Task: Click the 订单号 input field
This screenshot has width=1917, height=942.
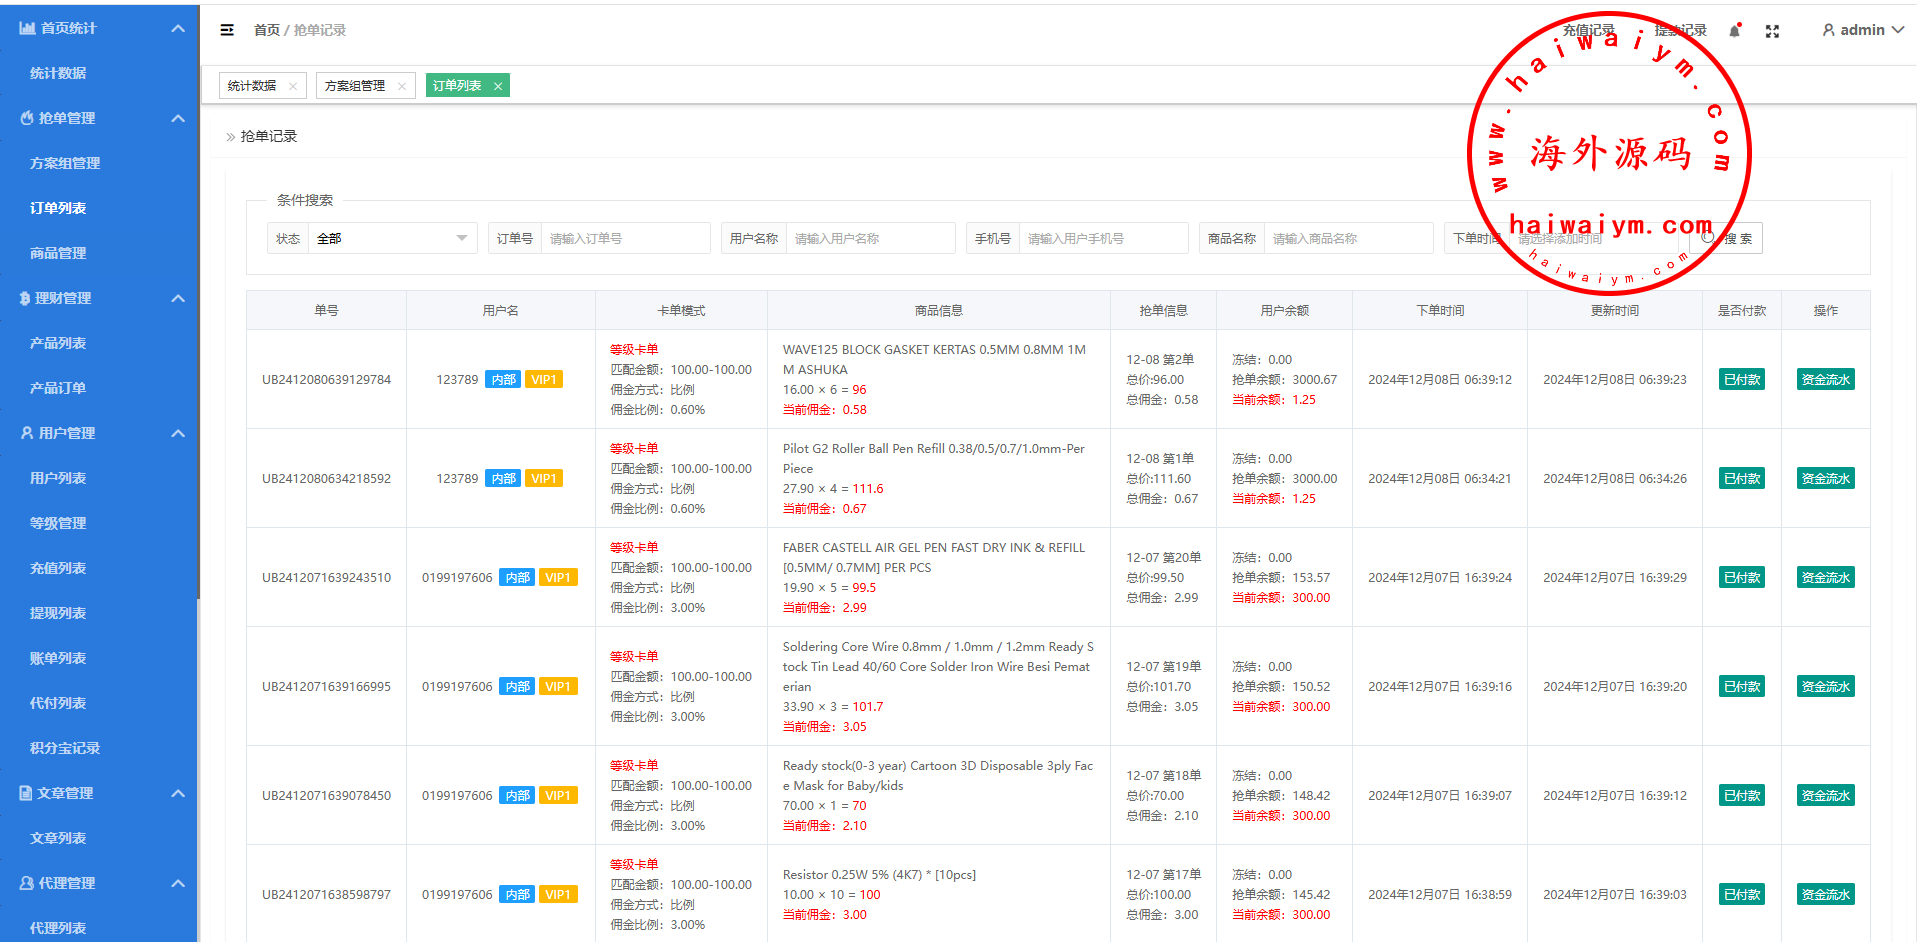Action: pos(625,238)
